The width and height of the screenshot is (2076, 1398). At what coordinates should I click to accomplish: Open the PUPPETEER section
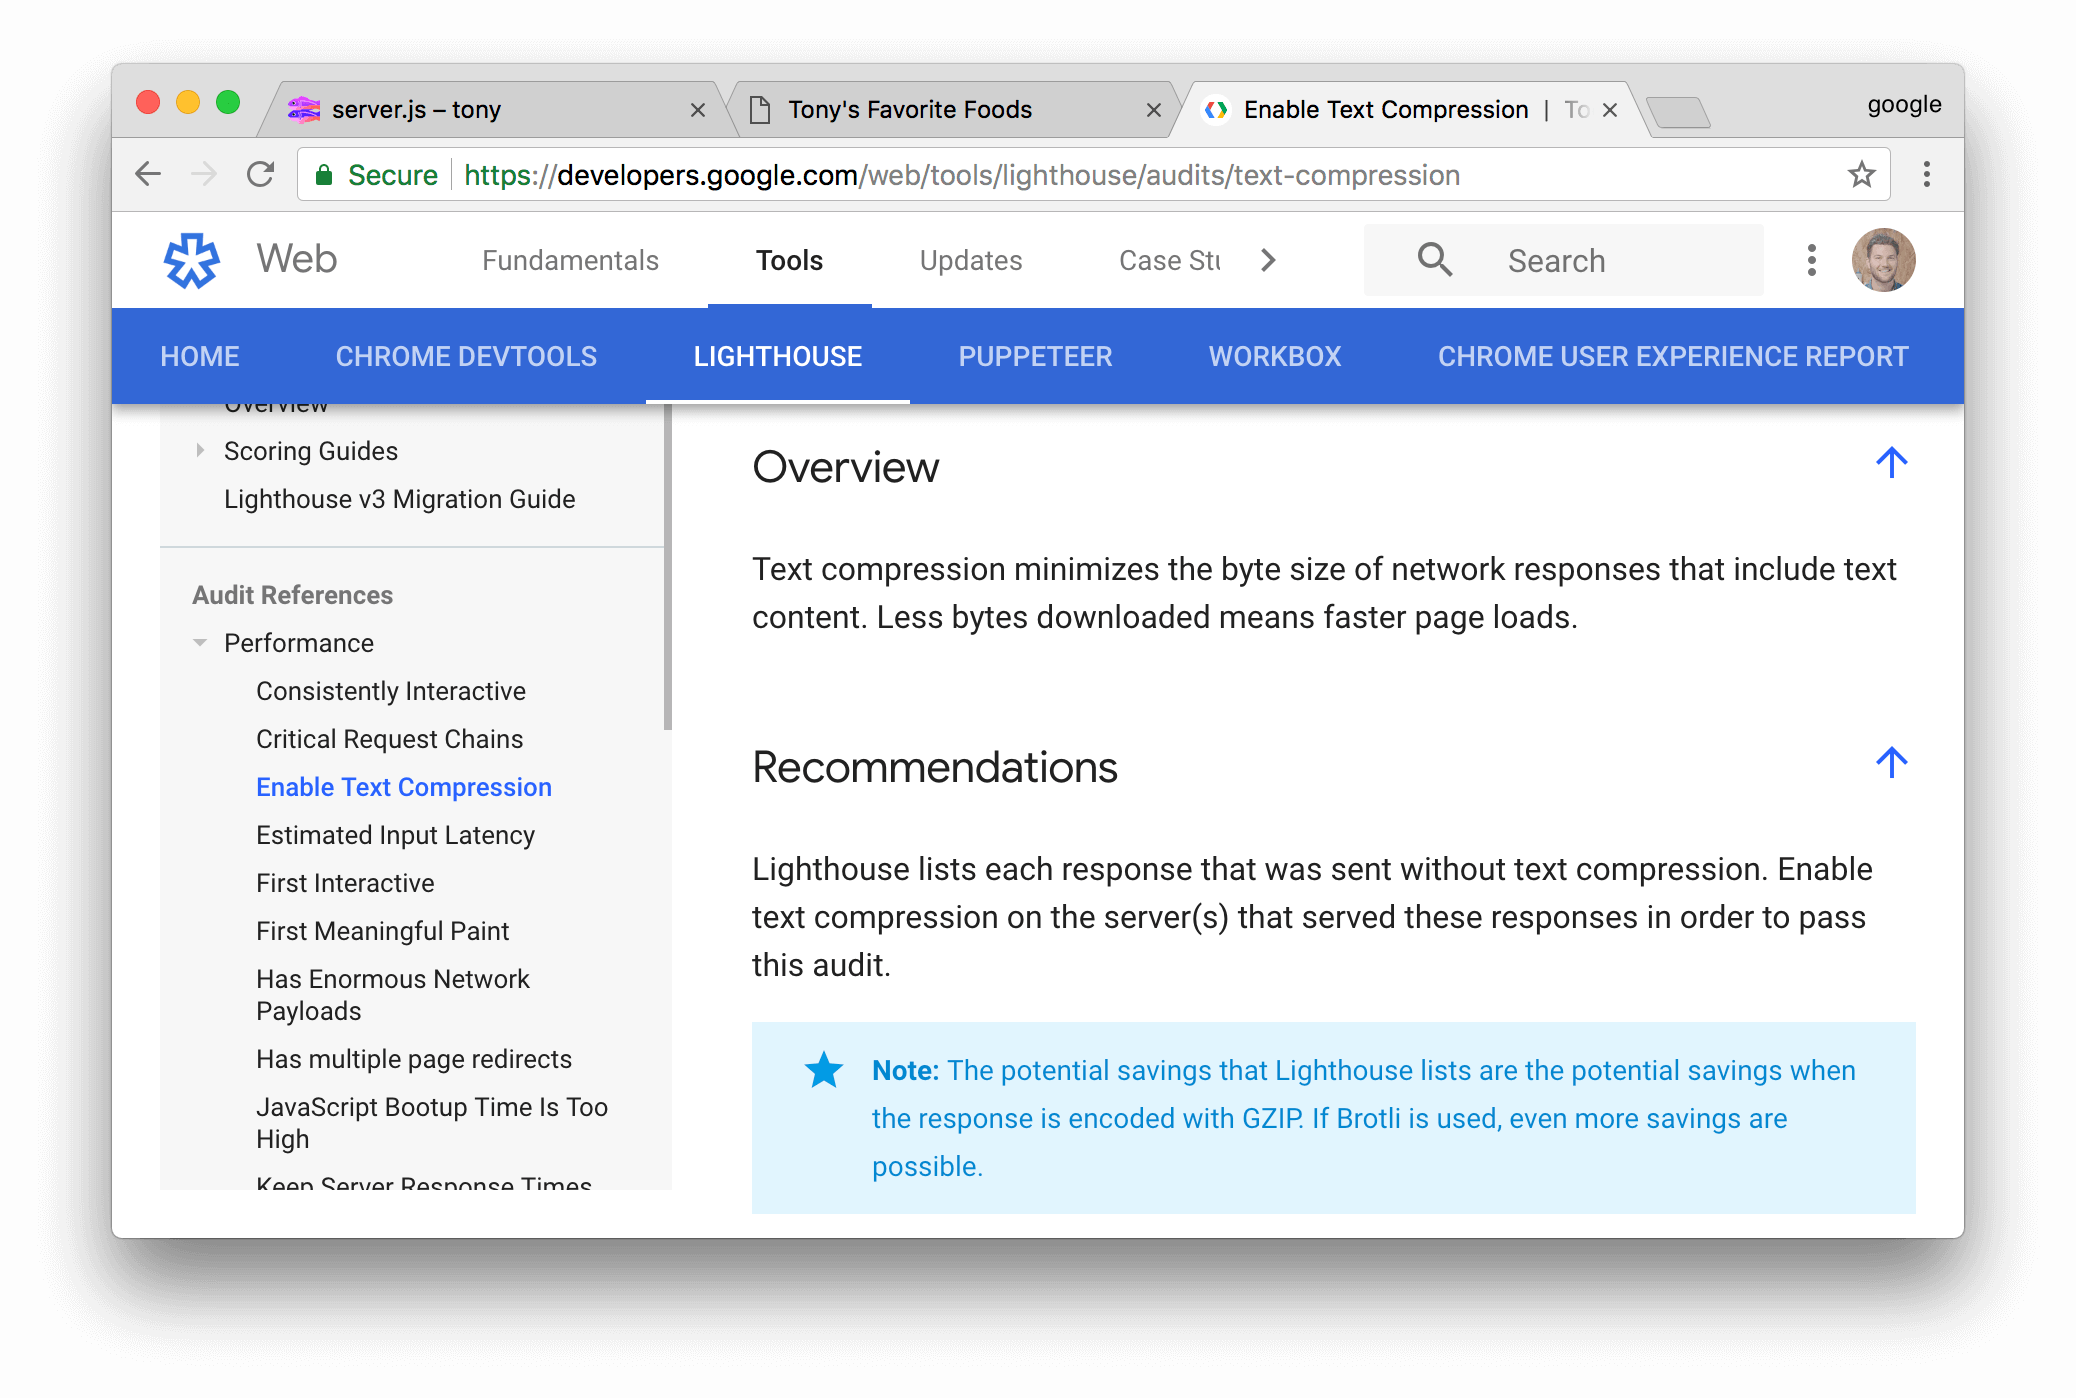point(1035,356)
